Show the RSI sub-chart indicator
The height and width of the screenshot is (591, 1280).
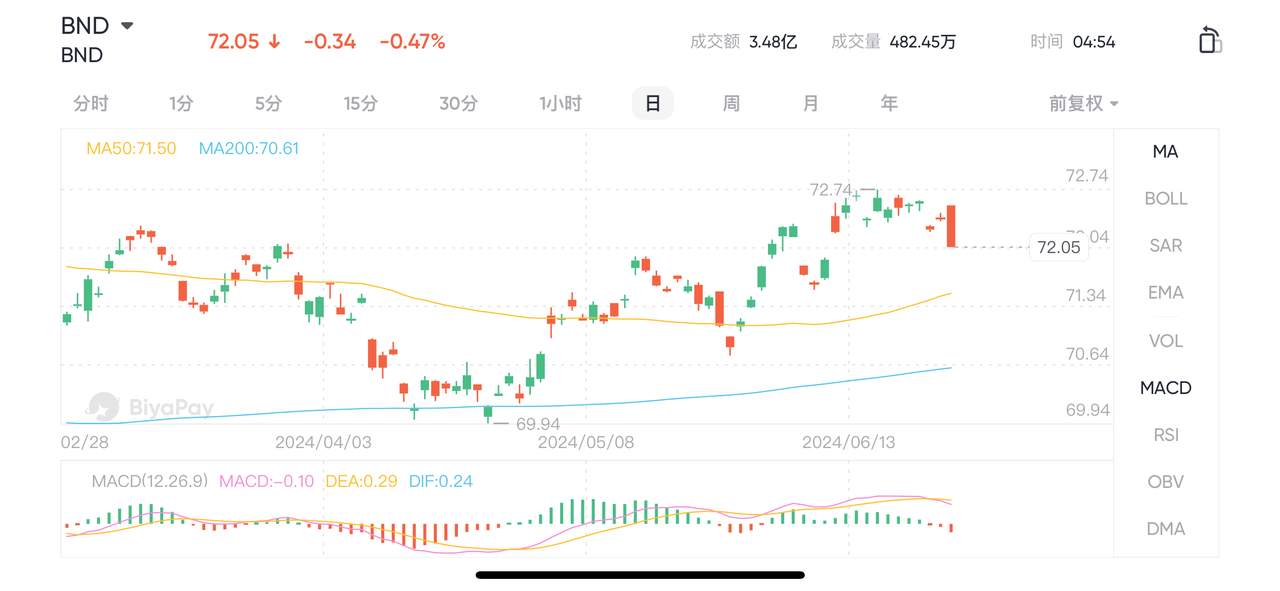[1166, 434]
